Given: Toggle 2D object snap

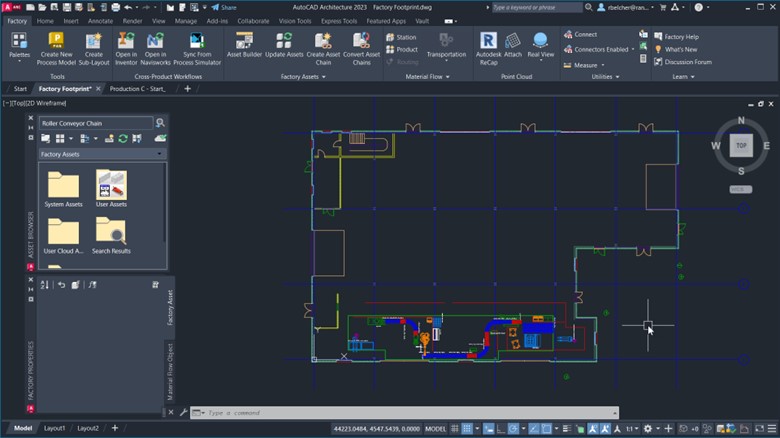Looking at the screenshot, I should pos(546,429).
